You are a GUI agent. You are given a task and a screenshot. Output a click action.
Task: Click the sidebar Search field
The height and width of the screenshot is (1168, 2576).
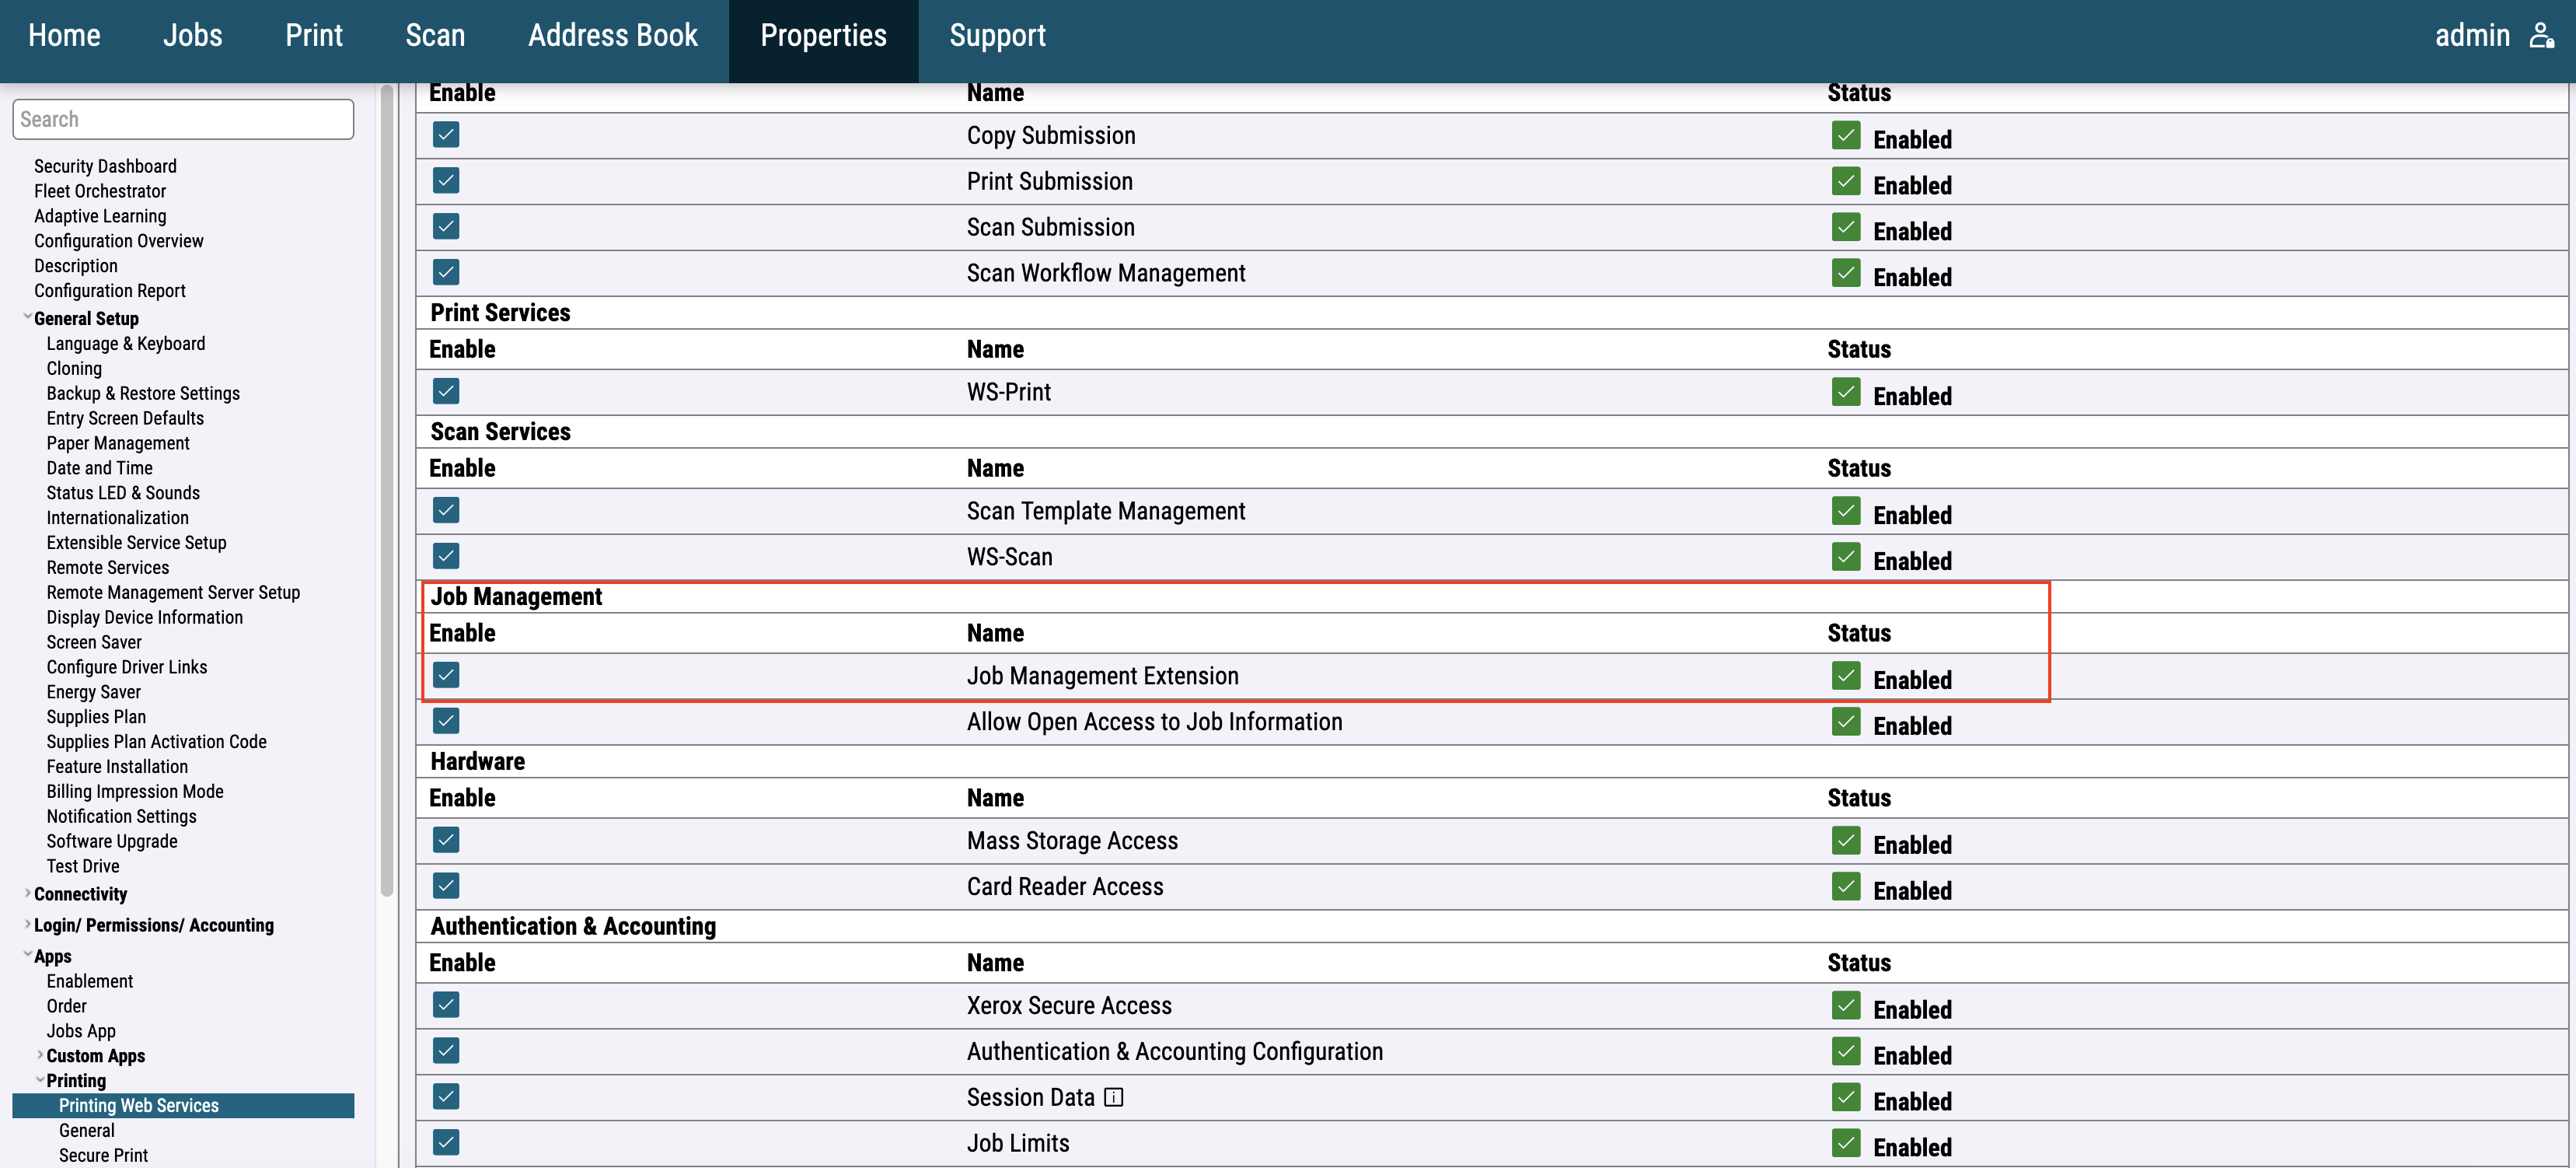coord(183,119)
